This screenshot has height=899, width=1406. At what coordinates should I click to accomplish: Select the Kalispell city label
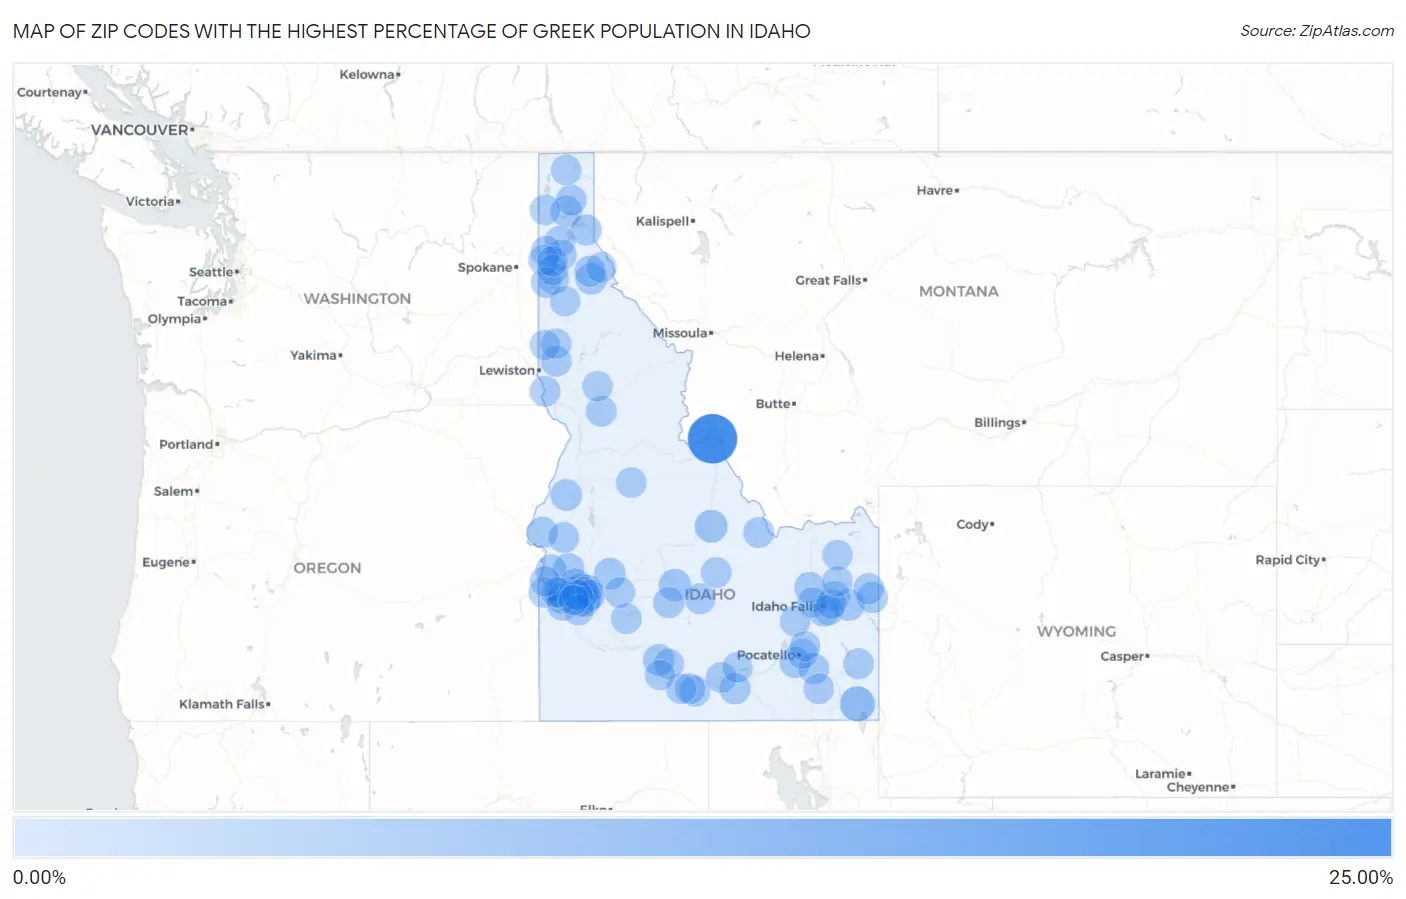click(662, 221)
